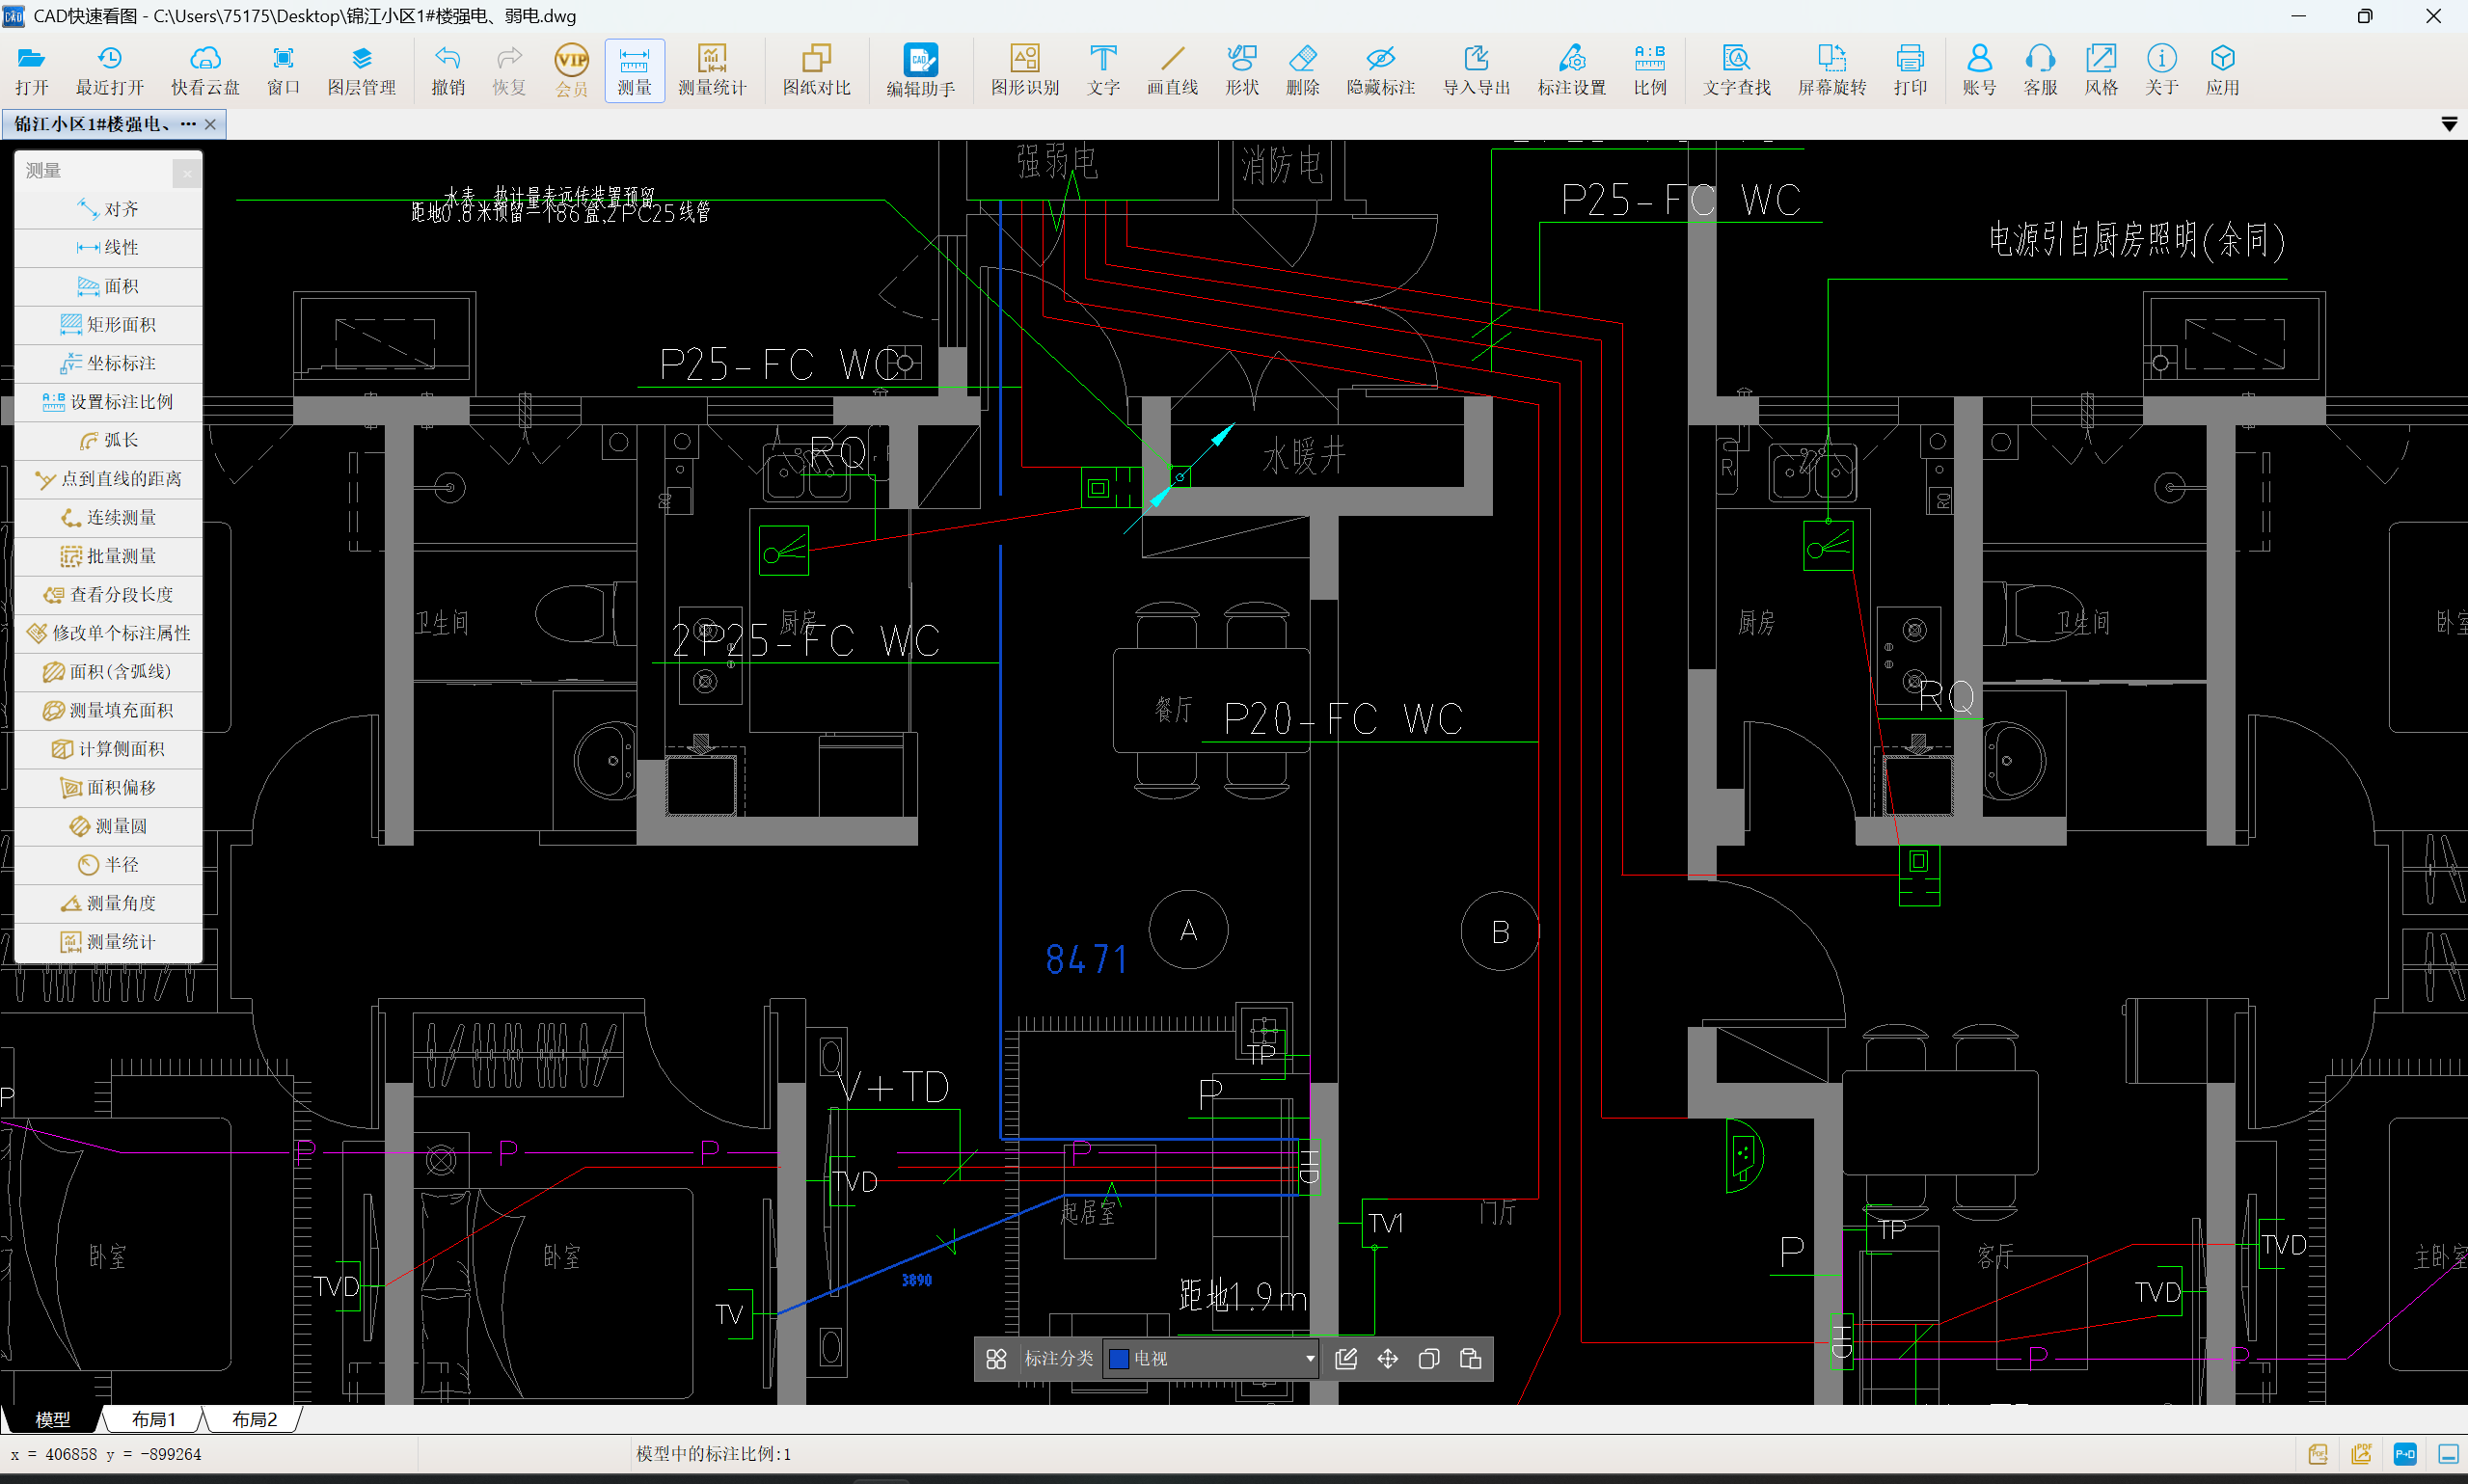Measure 弧长 arc length
The image size is (2468, 1484).
(x=108, y=440)
